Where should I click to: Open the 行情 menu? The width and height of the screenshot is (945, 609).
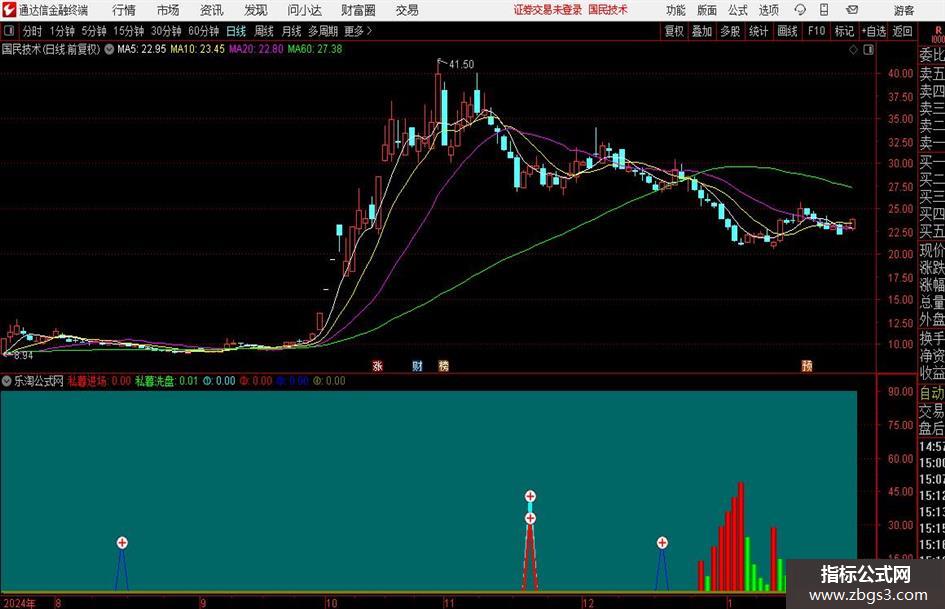tap(124, 10)
